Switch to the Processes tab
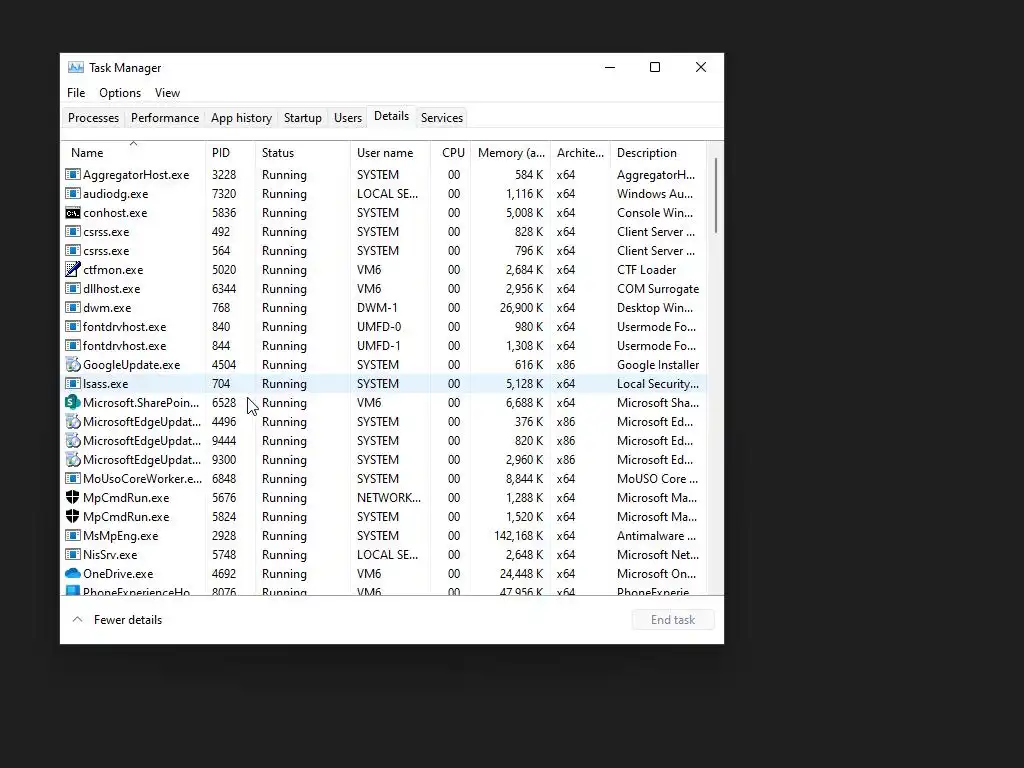 [x=93, y=118]
